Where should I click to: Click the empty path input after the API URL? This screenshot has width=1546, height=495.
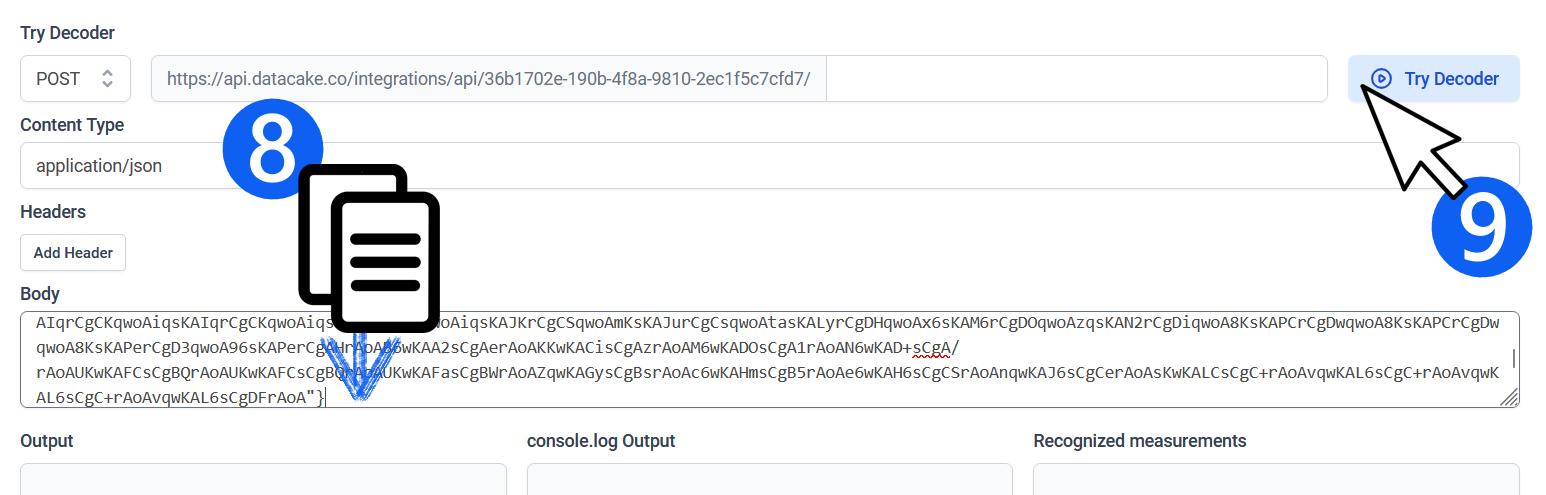[1077, 78]
